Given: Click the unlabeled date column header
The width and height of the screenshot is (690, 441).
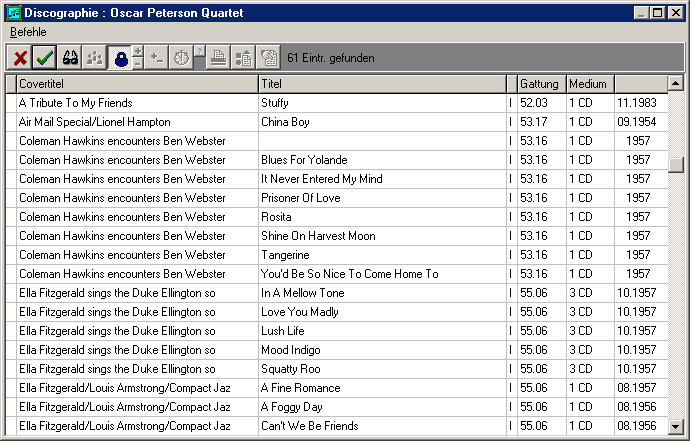Looking at the screenshot, I should (x=641, y=84).
